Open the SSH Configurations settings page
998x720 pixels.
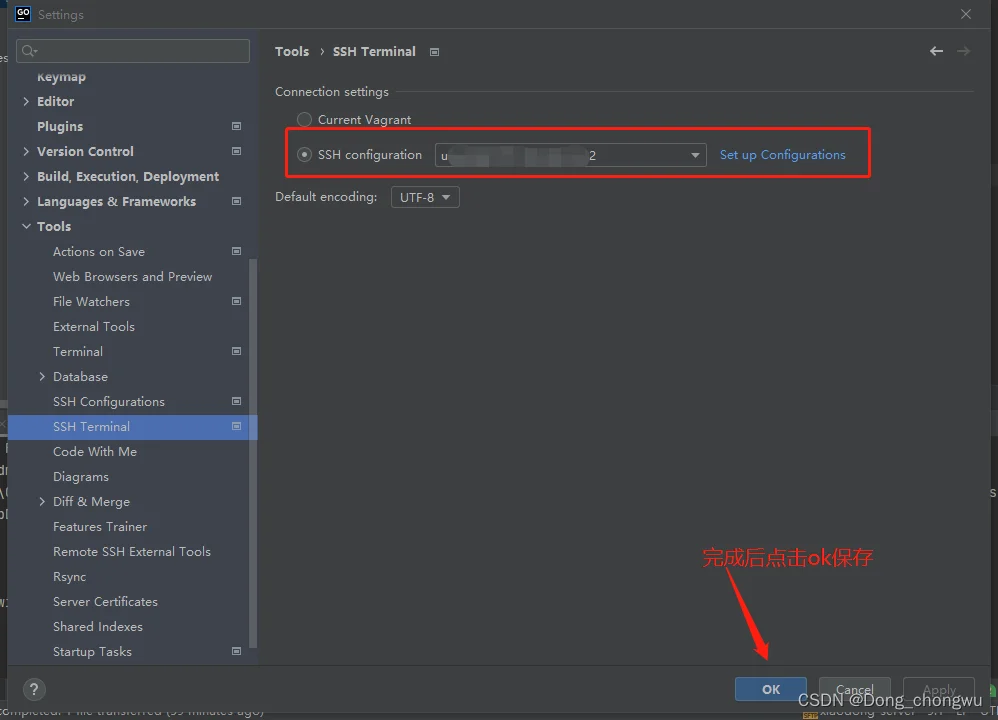point(109,401)
